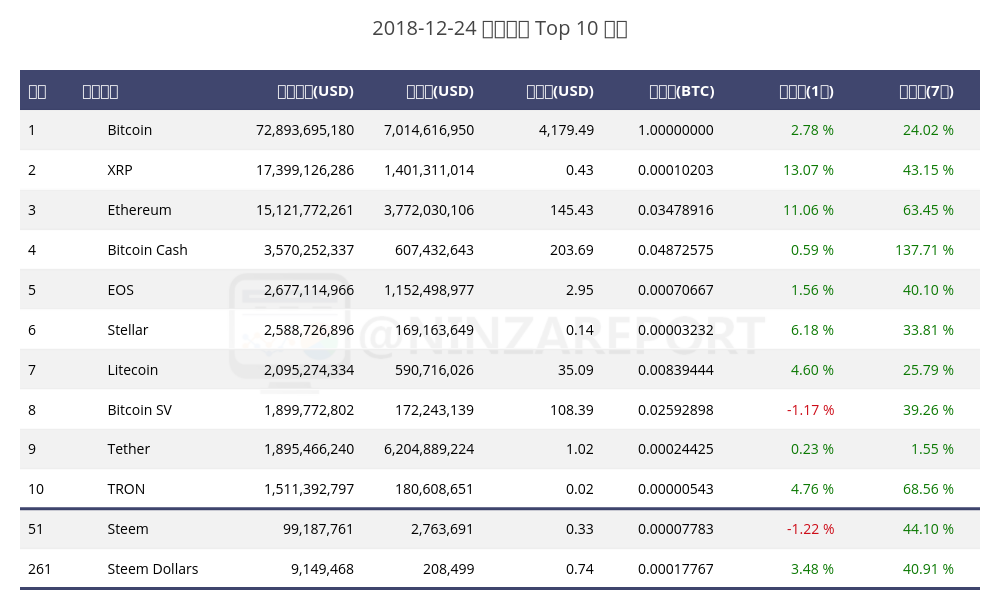Select Steem Dollars cap 9,149,468
The image size is (1000, 610).
(x=322, y=569)
